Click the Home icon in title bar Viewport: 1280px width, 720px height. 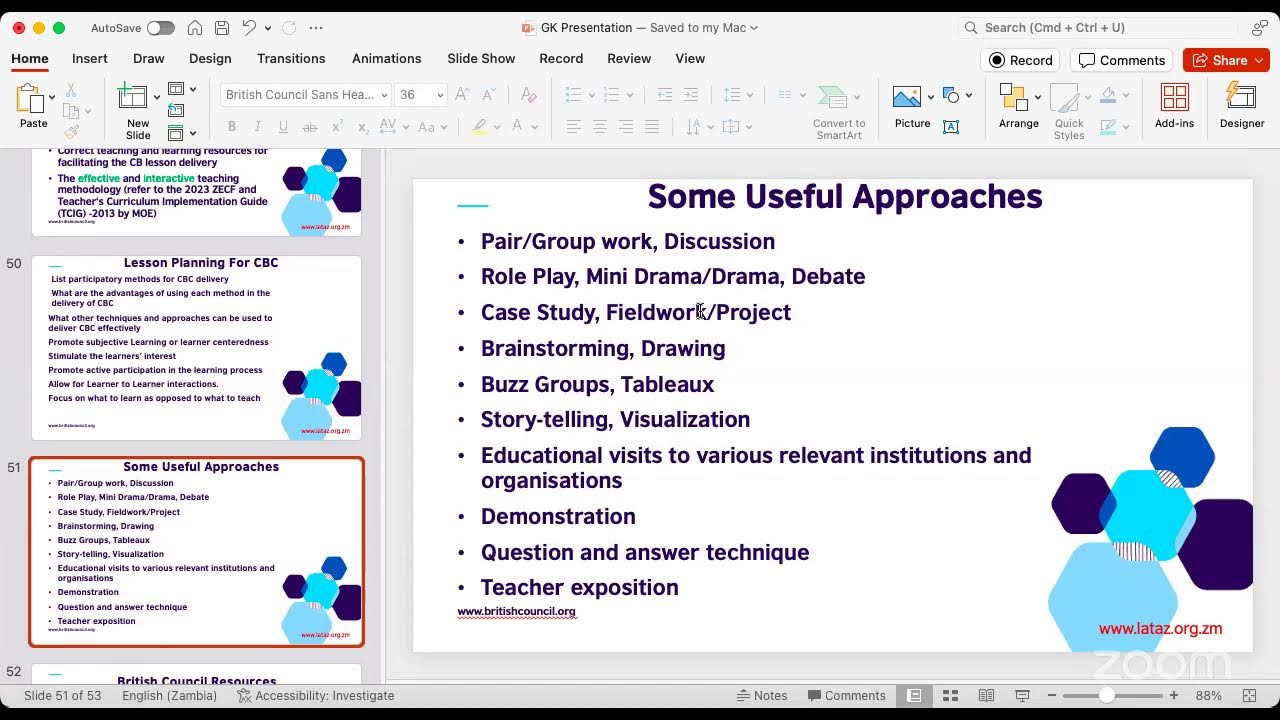pyautogui.click(x=195, y=28)
